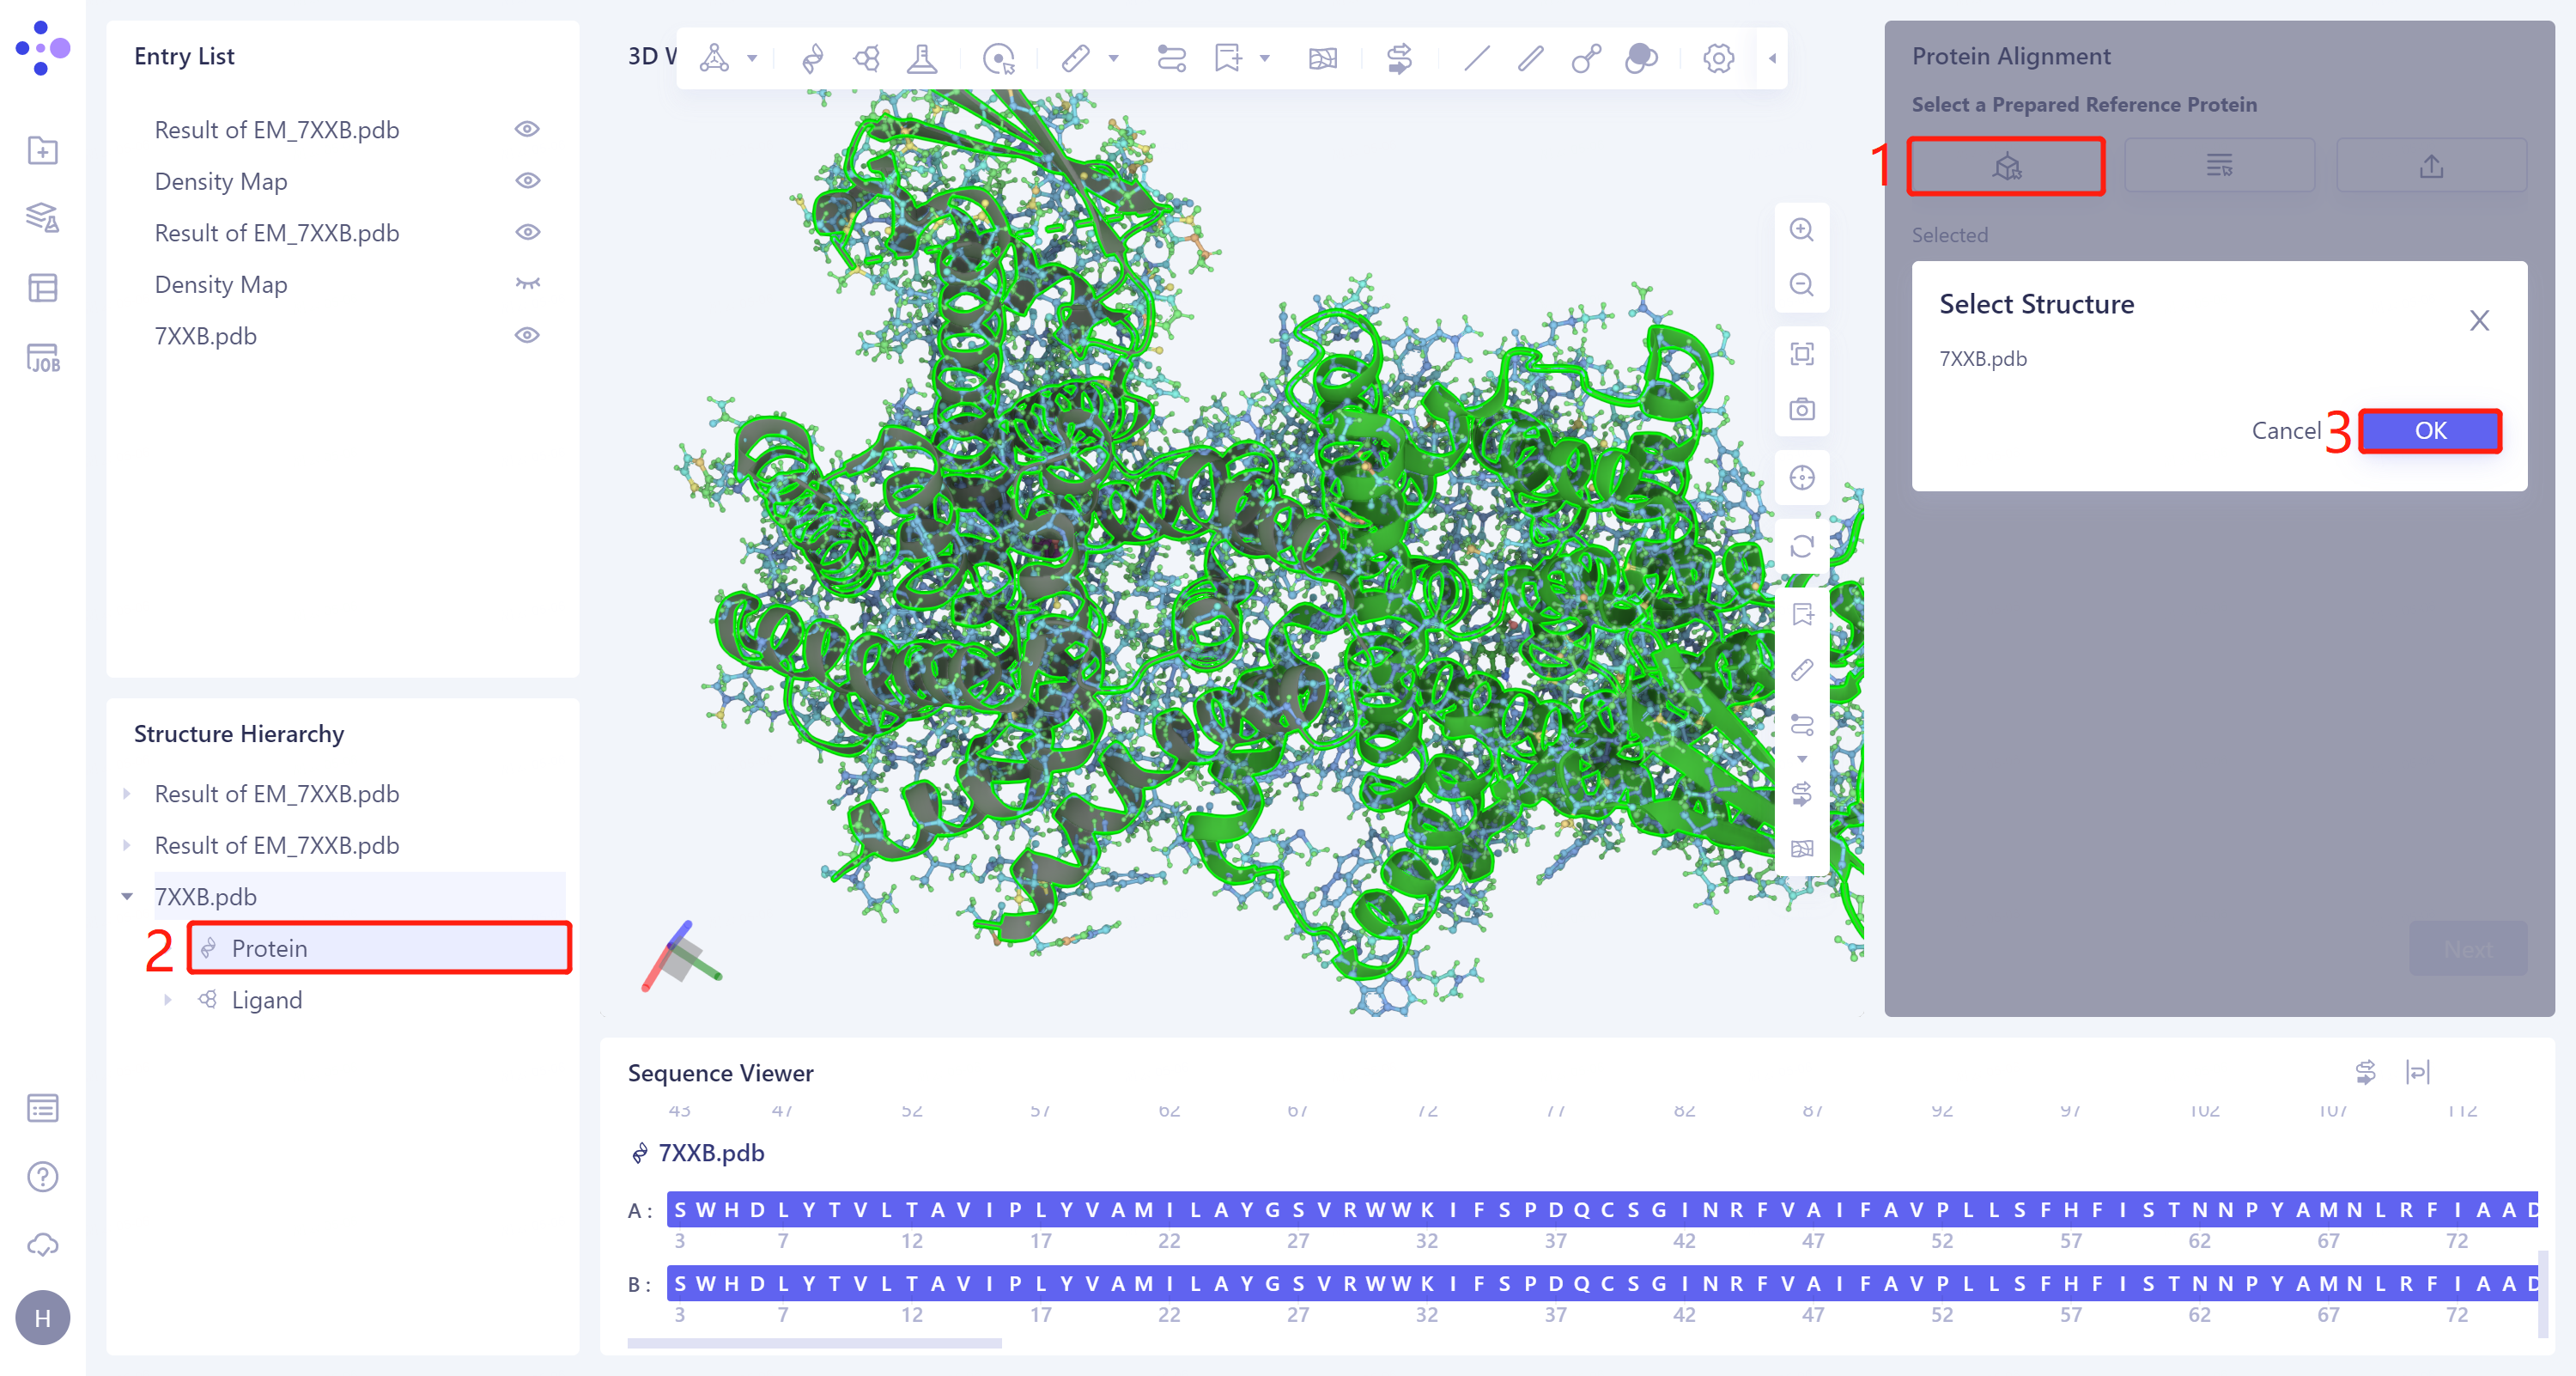Click the help question mark icon

click(43, 1176)
